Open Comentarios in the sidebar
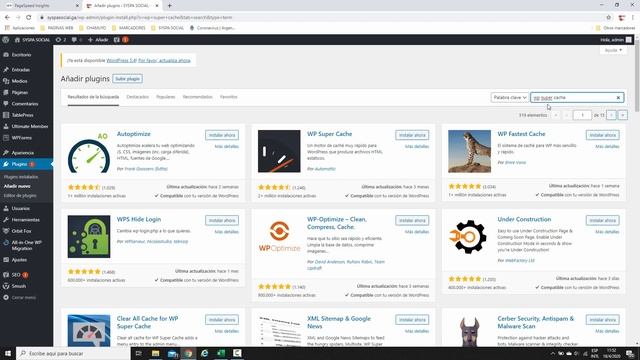This screenshot has height=360, width=640. tap(24, 104)
